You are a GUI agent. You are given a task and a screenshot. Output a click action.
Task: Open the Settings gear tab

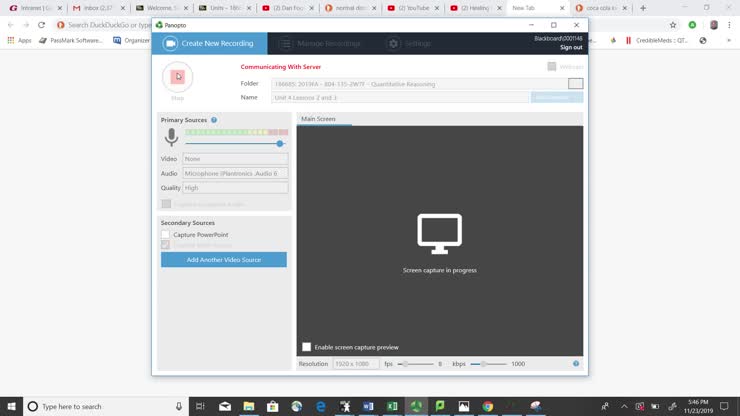[x=409, y=44]
